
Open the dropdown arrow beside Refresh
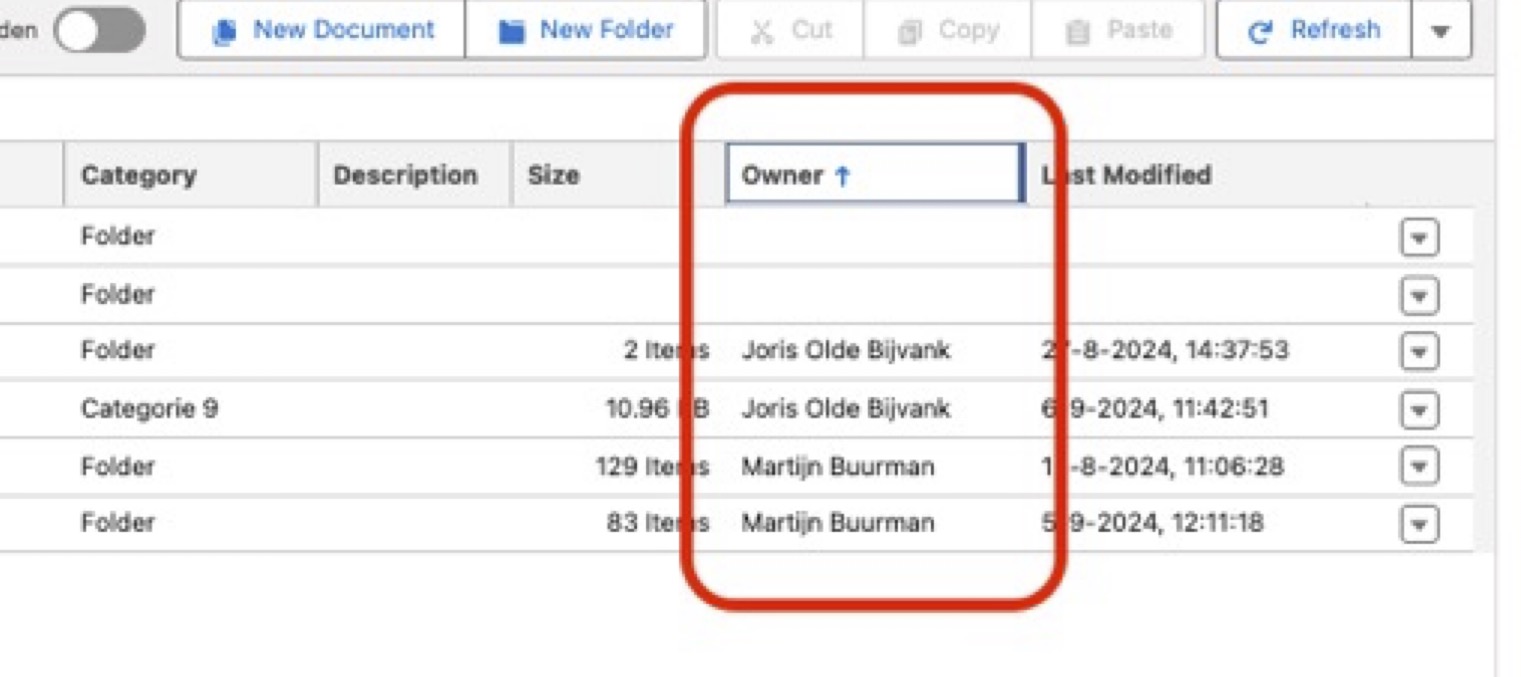click(1441, 30)
